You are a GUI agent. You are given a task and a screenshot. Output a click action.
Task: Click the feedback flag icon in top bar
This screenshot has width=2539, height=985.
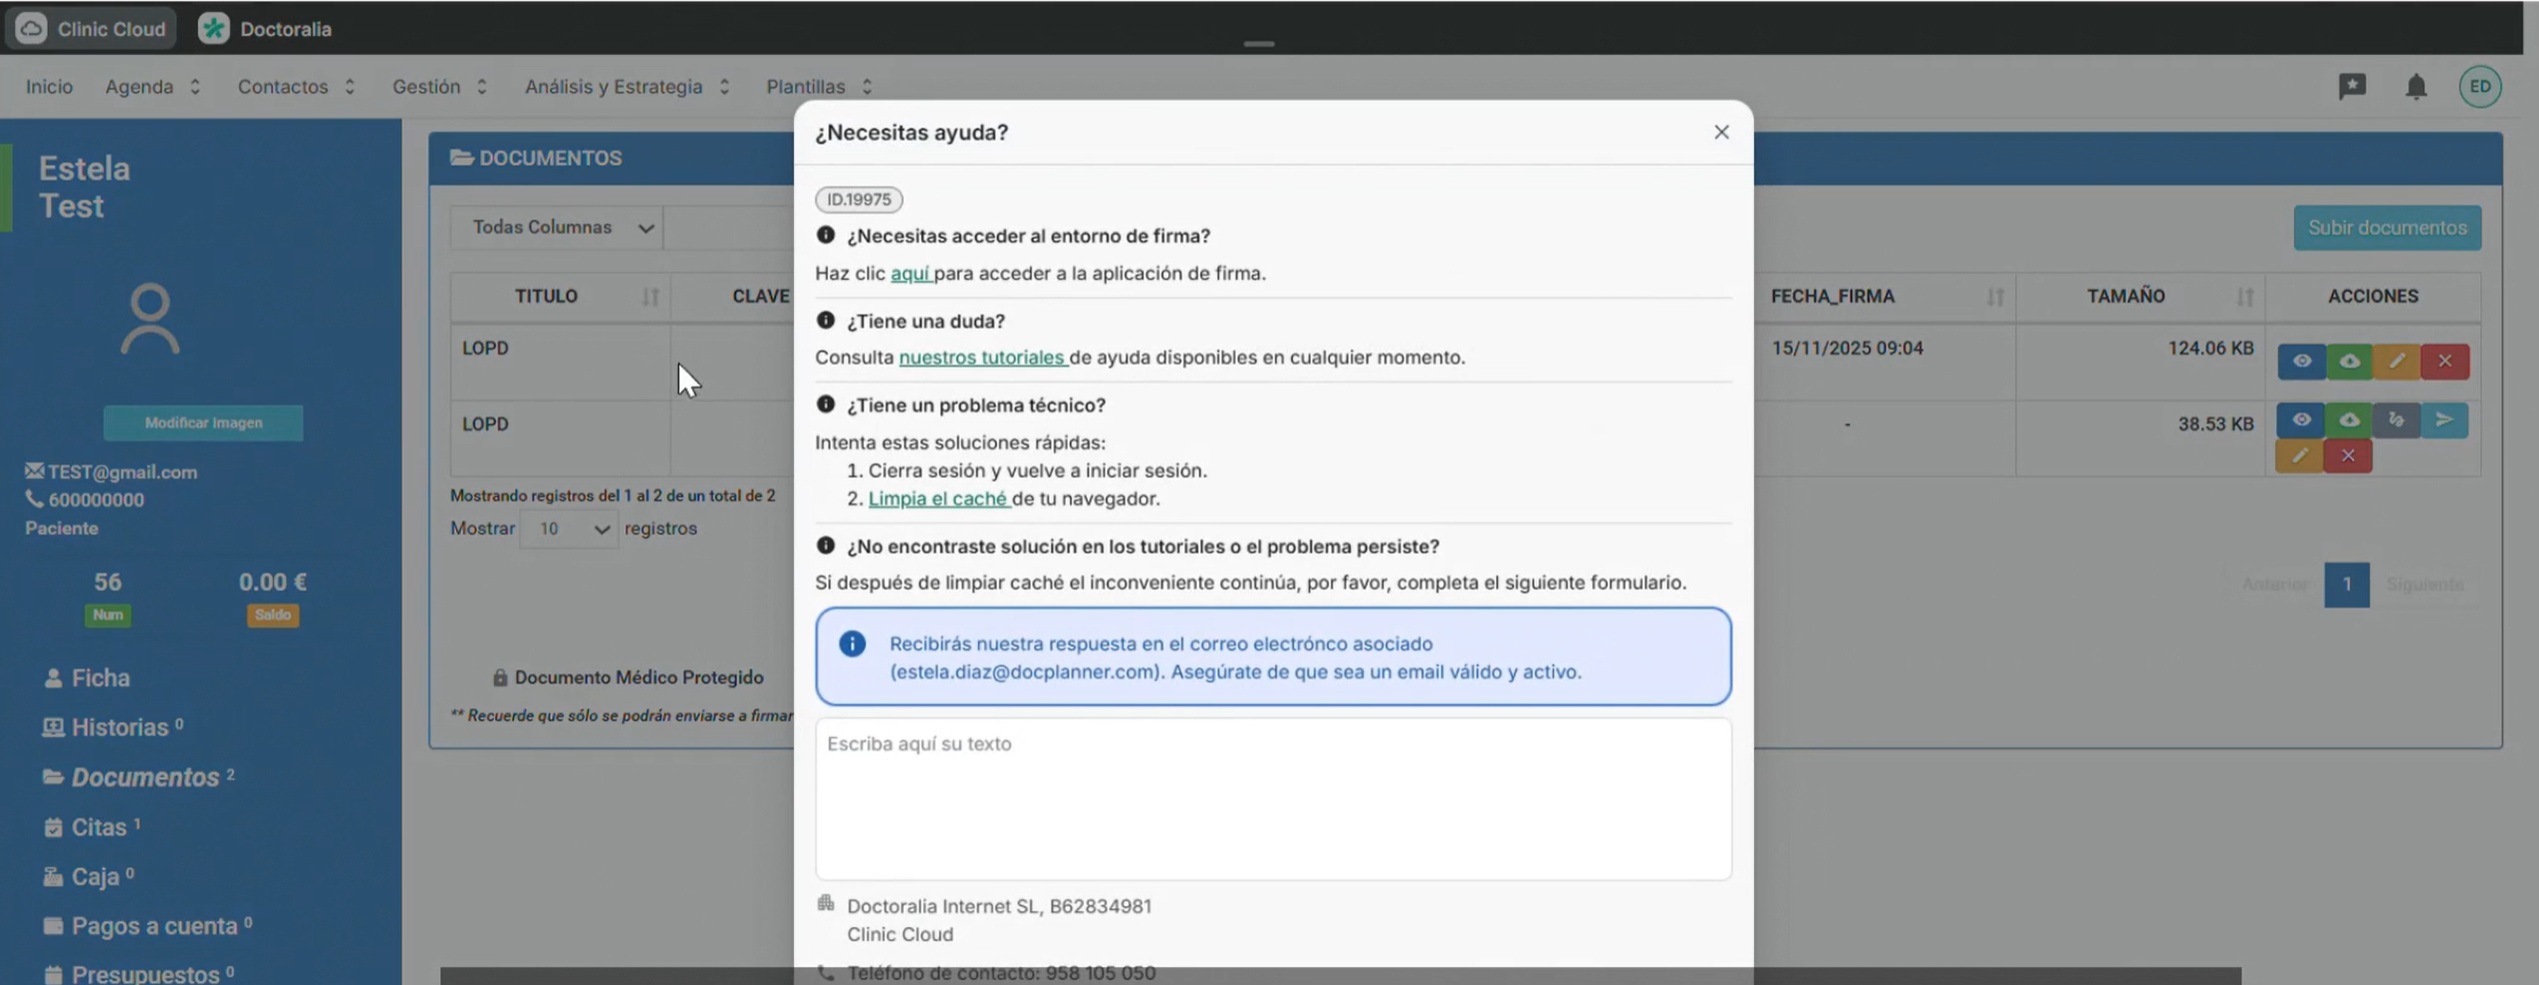click(x=2352, y=87)
